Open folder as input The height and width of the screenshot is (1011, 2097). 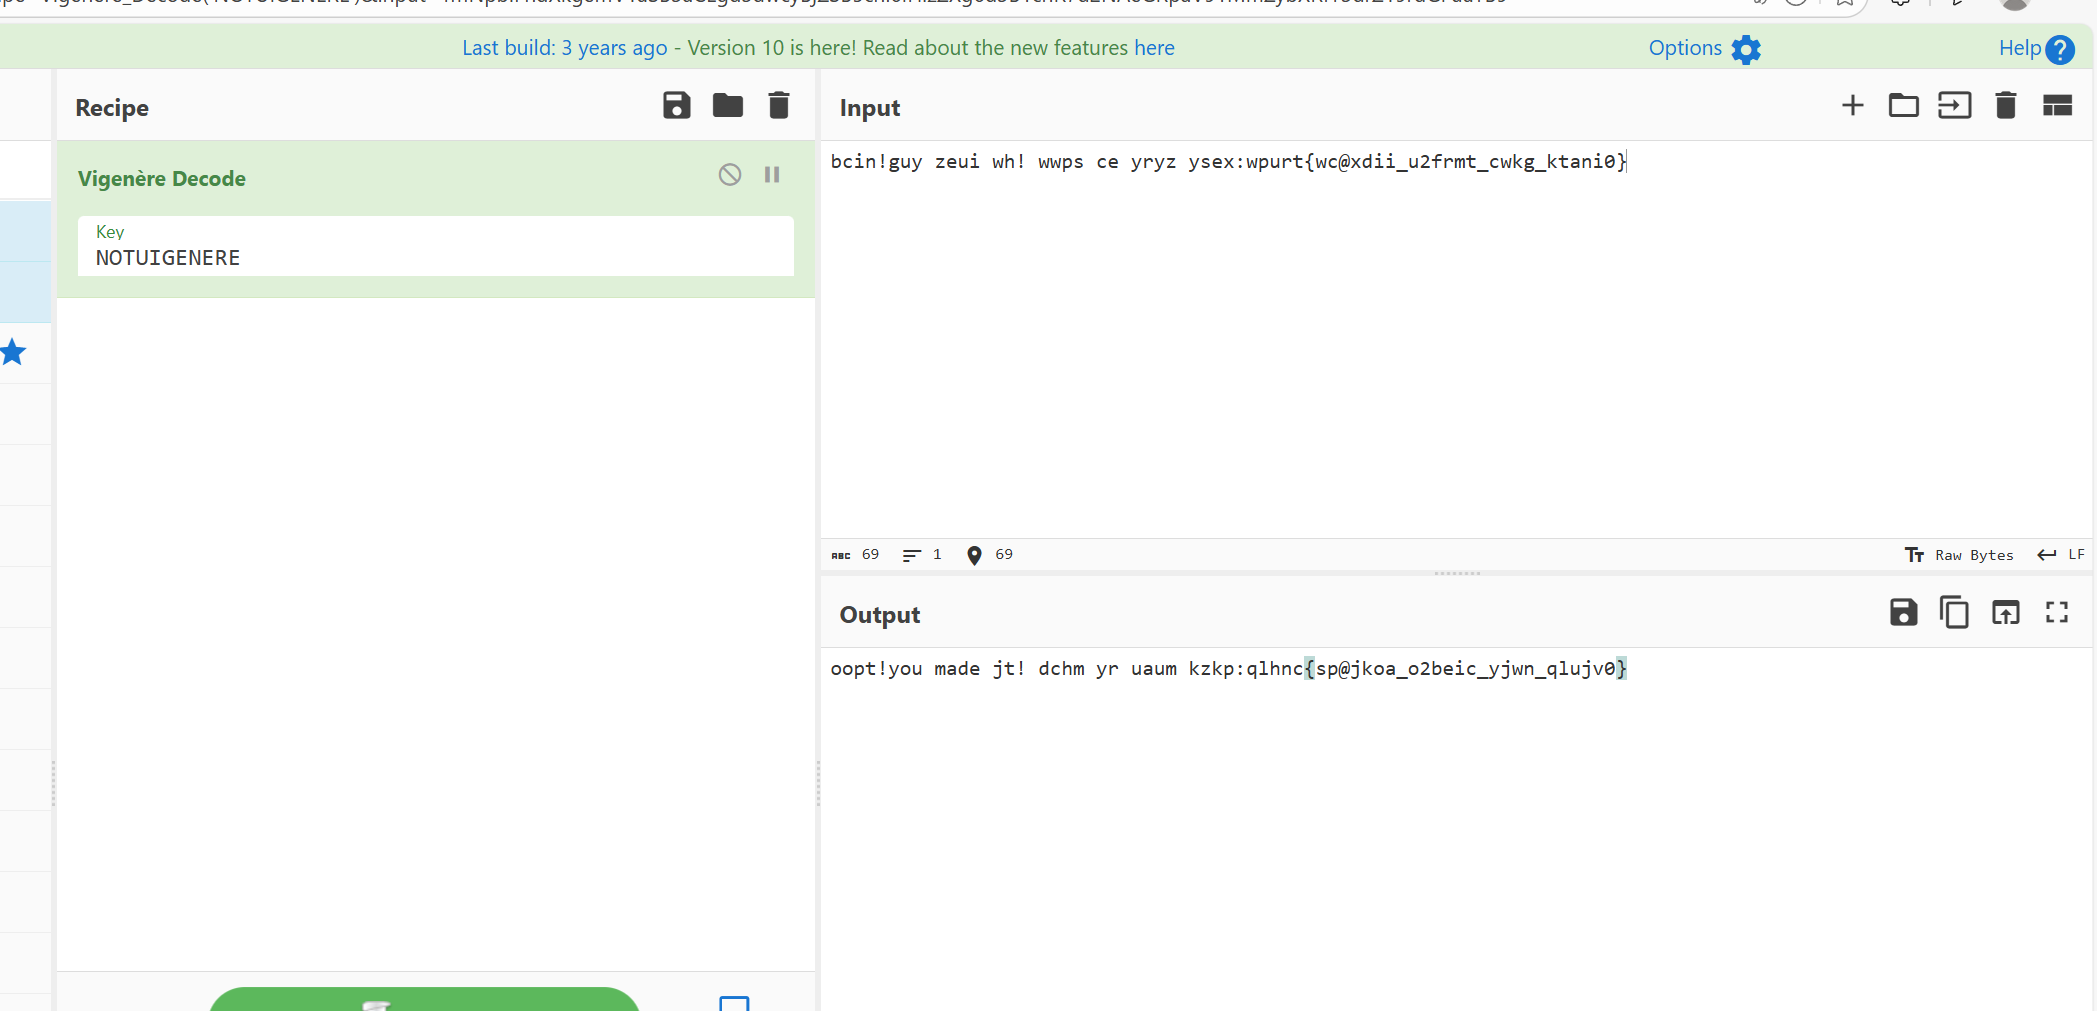pos(1903,106)
